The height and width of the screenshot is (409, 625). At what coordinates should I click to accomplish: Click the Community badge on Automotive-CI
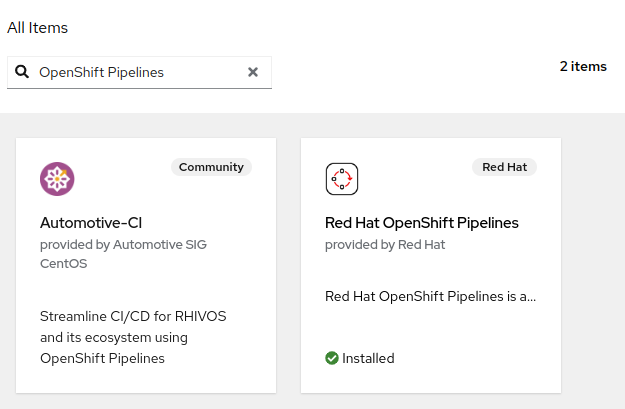[x=211, y=167]
